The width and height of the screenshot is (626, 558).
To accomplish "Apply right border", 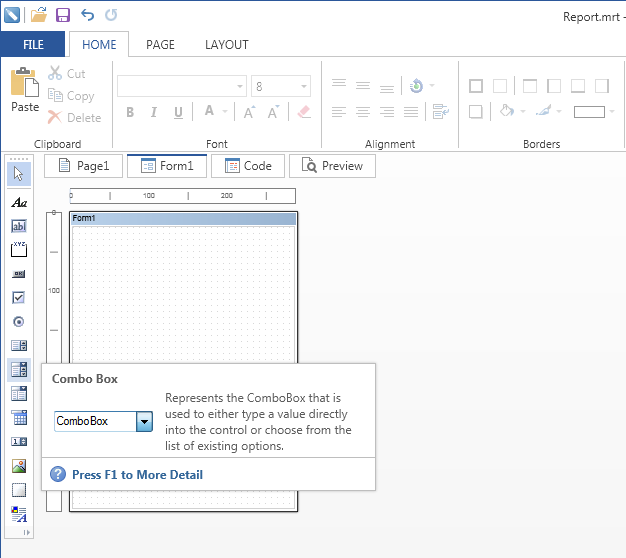I will pos(602,86).
